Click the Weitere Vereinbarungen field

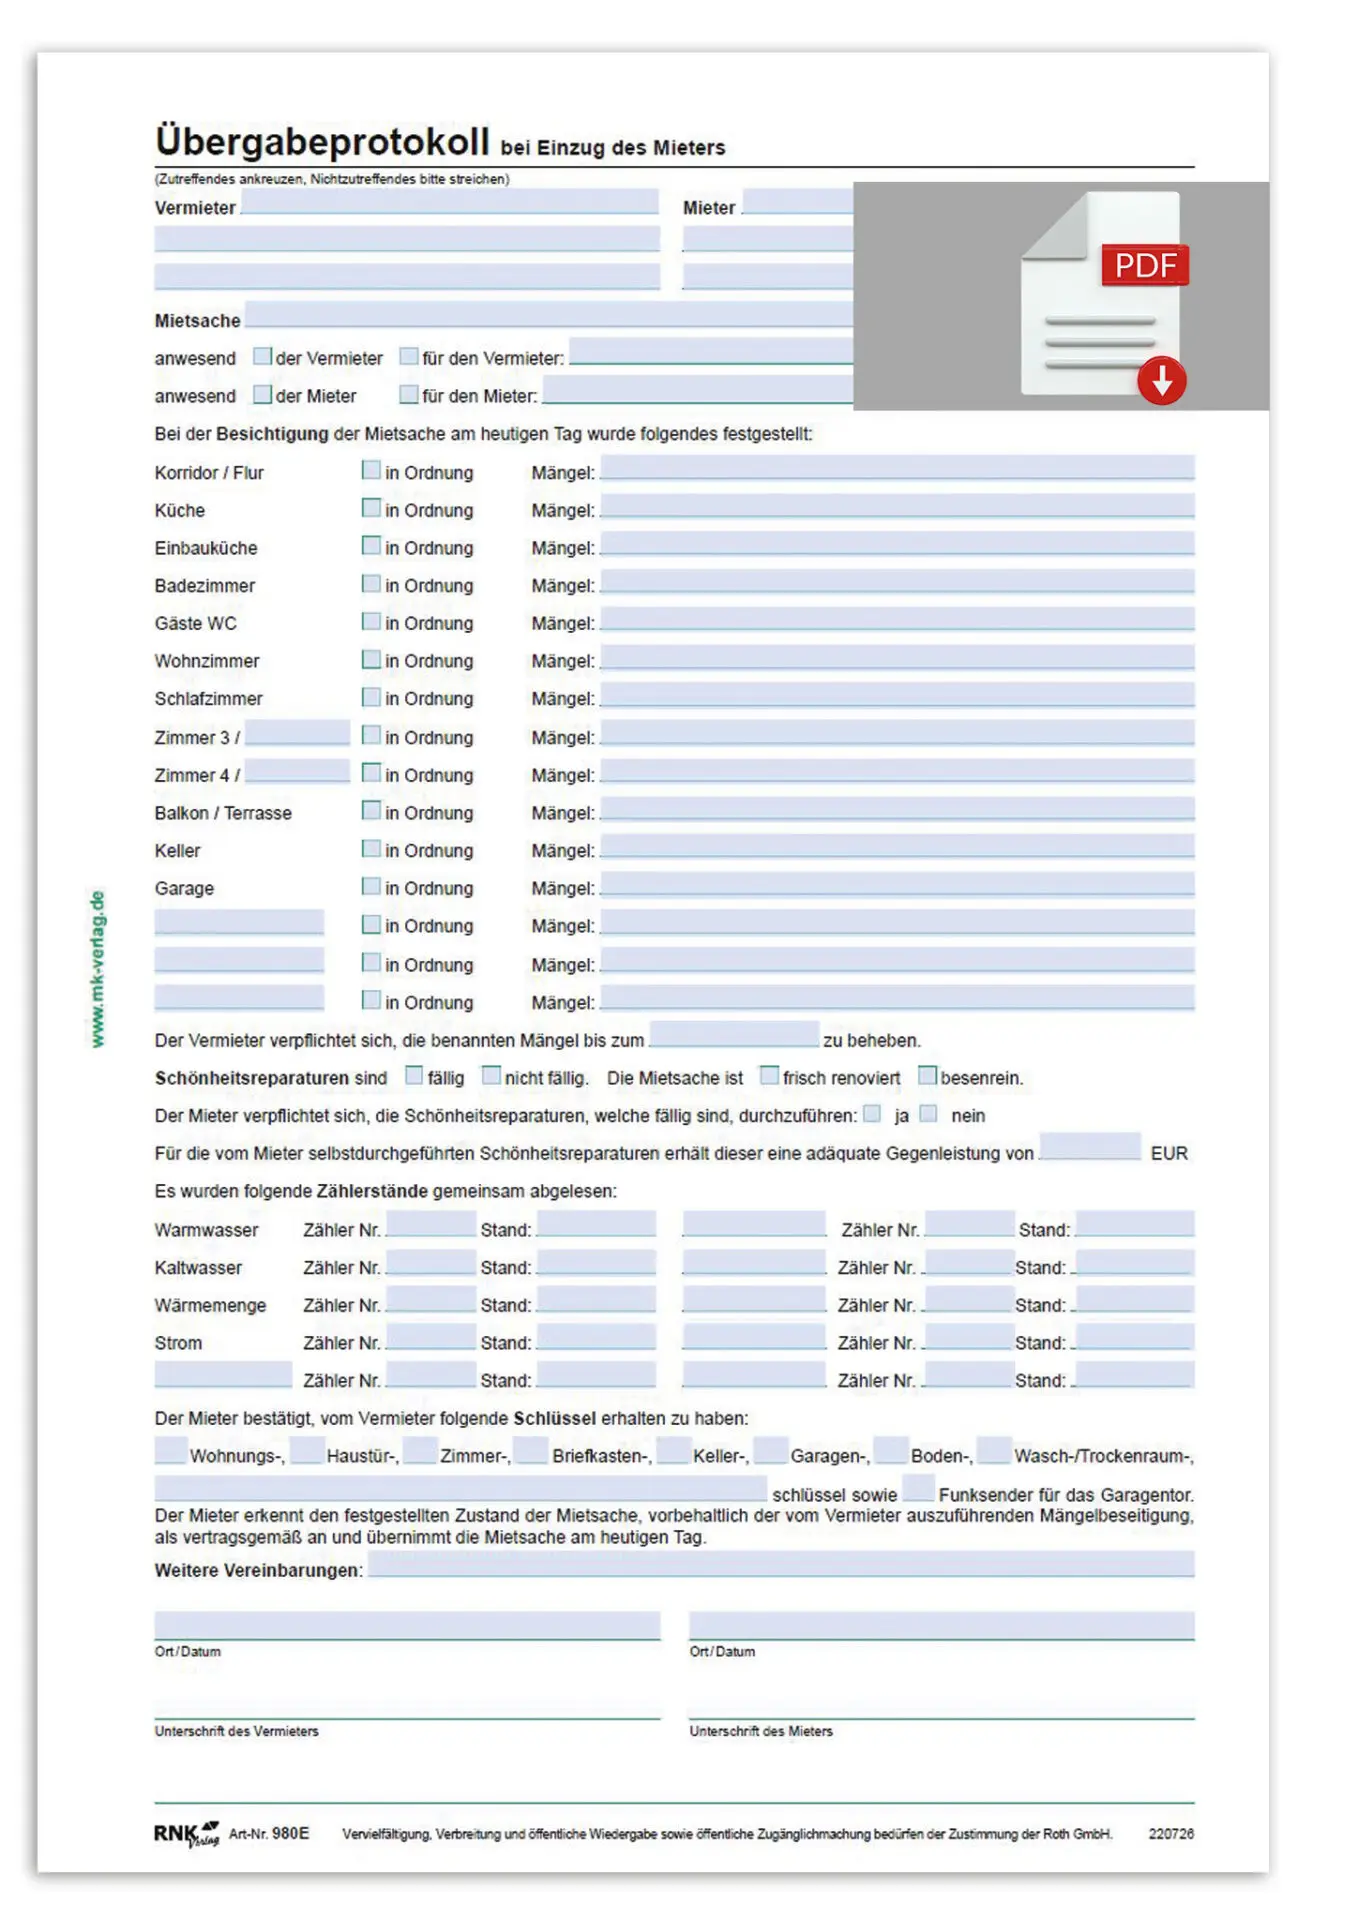tap(781, 1565)
